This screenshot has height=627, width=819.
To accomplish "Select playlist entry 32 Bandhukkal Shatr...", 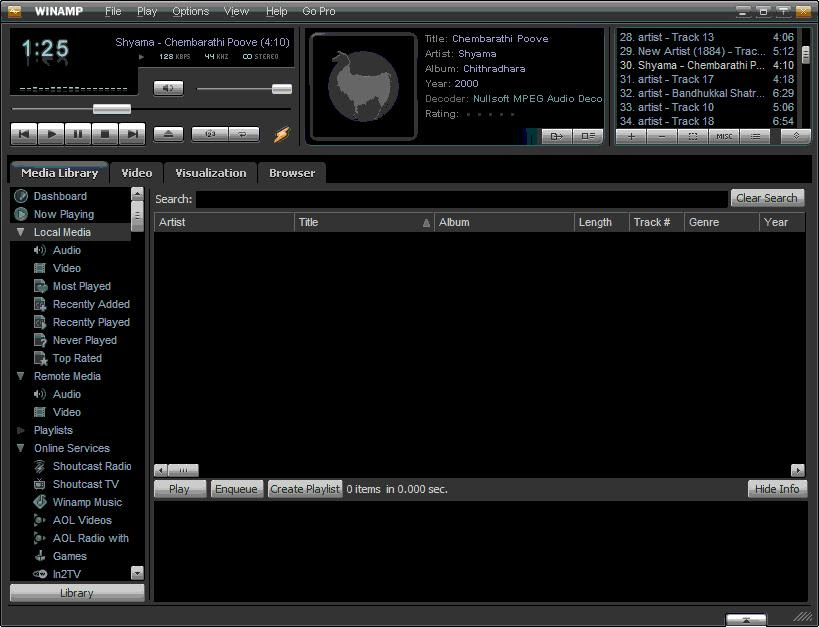I will click(707, 93).
